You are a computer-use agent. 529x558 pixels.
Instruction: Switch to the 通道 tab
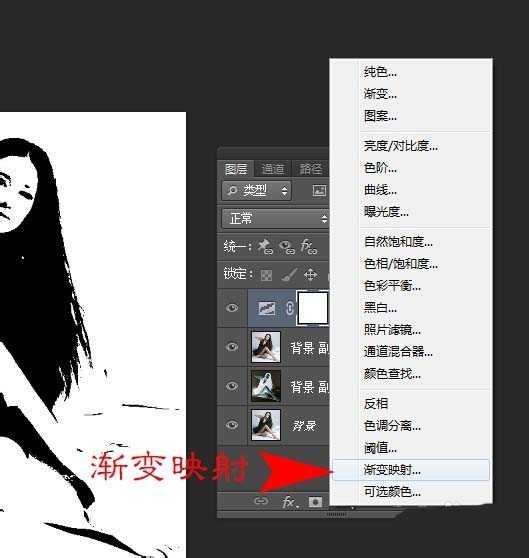pyautogui.click(x=273, y=169)
